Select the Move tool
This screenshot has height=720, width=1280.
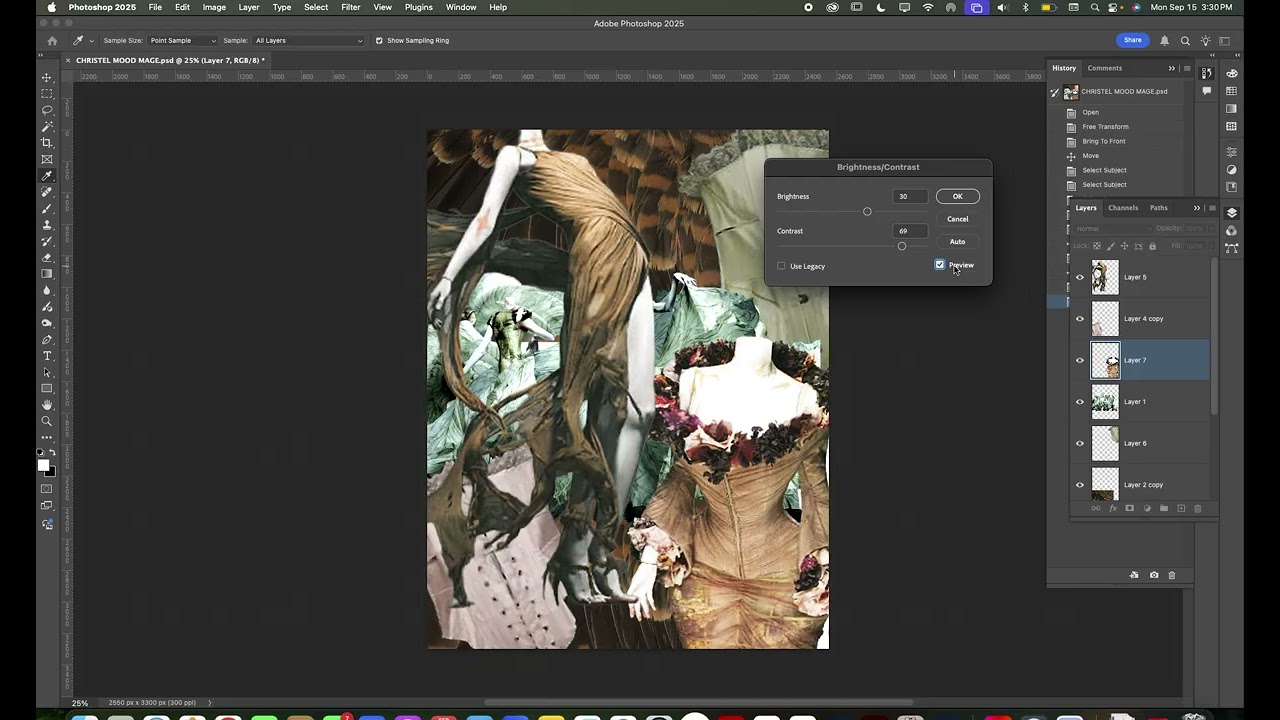[x=46, y=77]
